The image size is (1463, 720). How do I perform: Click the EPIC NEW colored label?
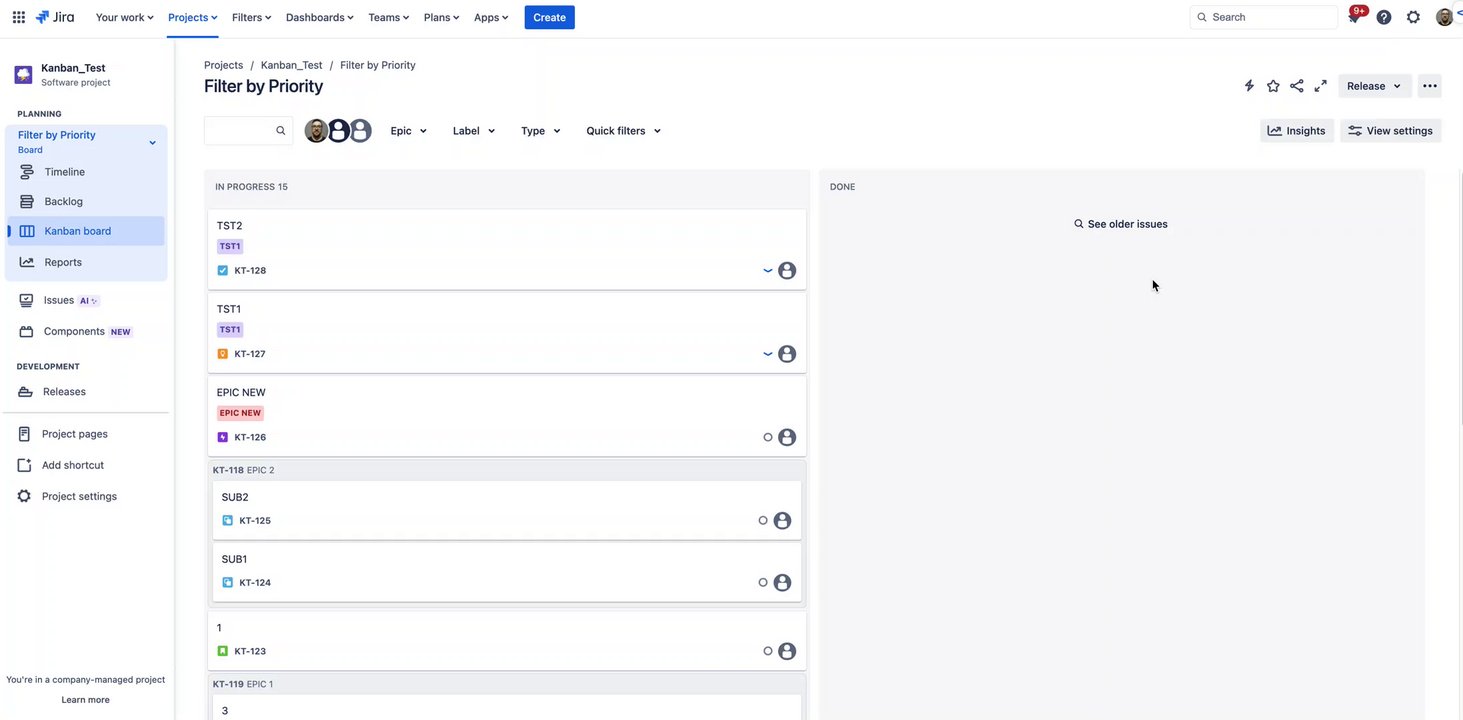point(240,413)
